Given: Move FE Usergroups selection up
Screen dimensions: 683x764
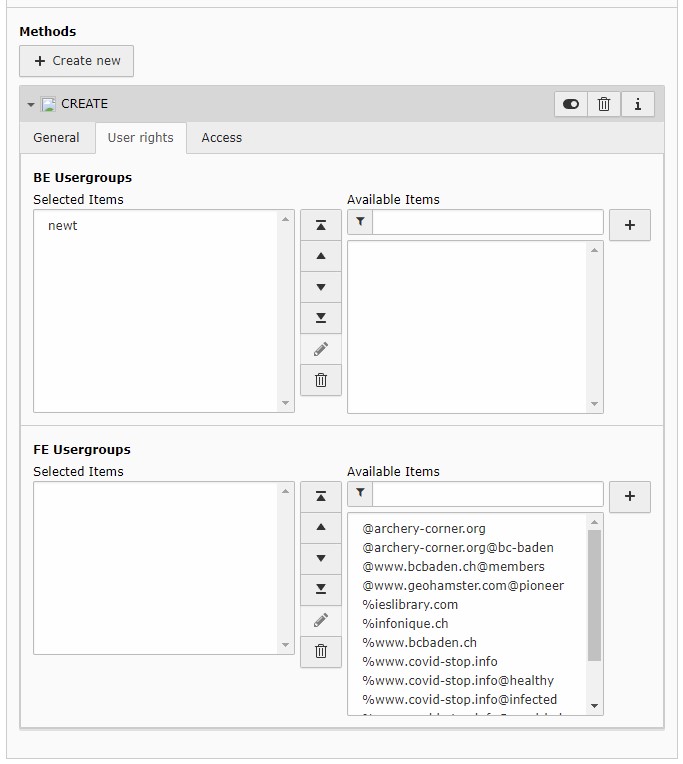Looking at the screenshot, I should 321,527.
